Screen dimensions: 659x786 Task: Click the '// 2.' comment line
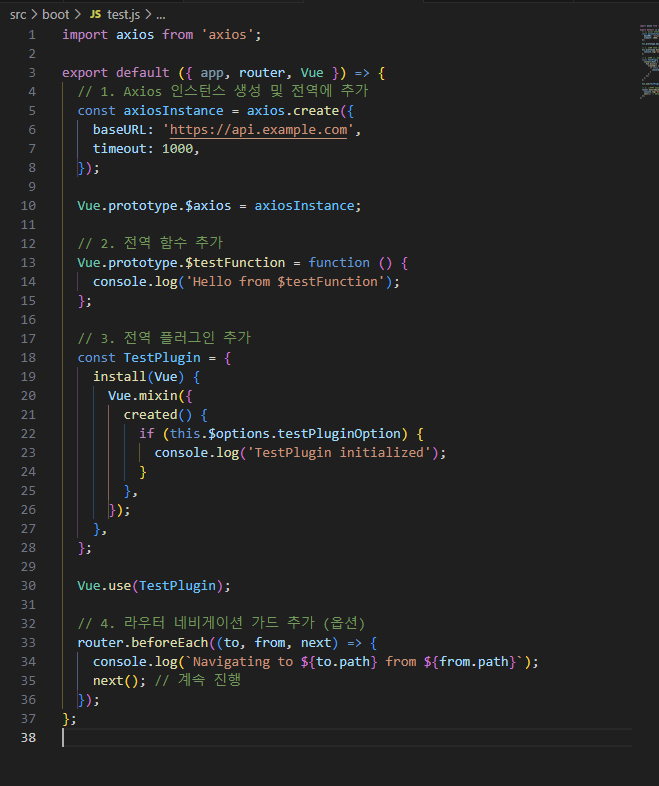pyautogui.click(x=150, y=243)
